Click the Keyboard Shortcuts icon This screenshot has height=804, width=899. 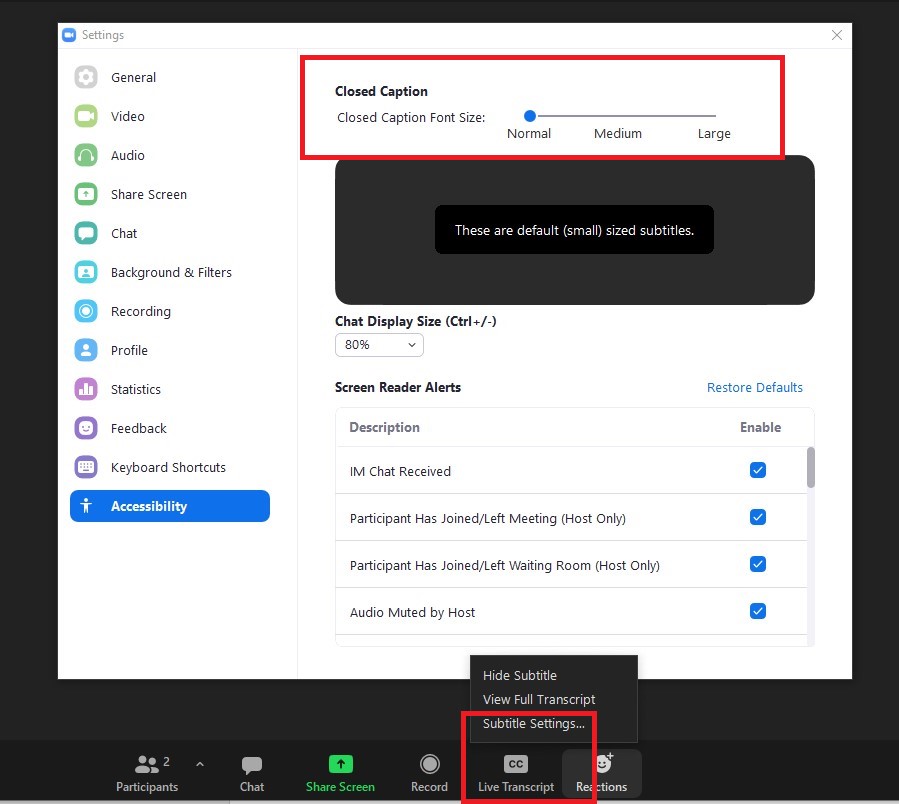tap(86, 467)
